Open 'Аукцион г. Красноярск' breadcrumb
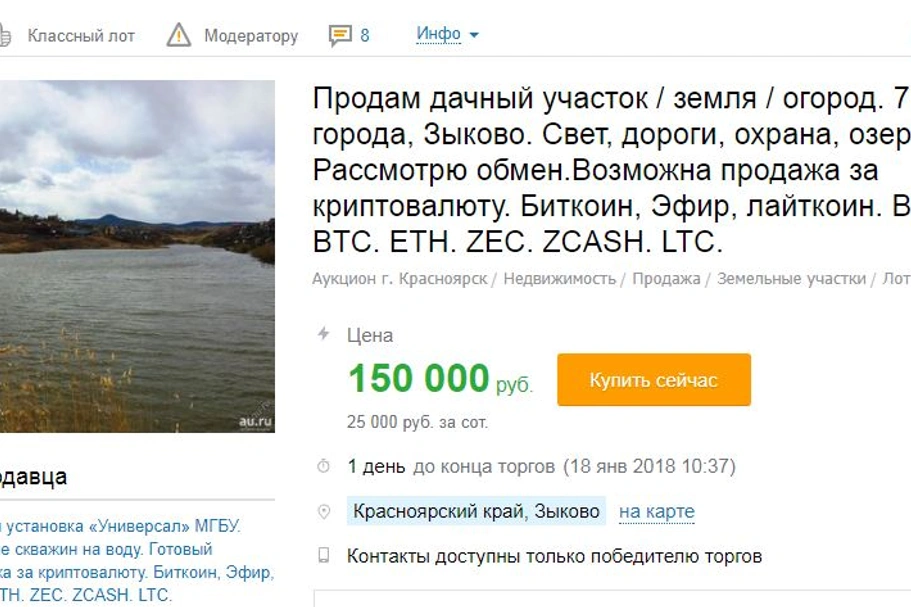This screenshot has width=911, height=607. (x=400, y=279)
